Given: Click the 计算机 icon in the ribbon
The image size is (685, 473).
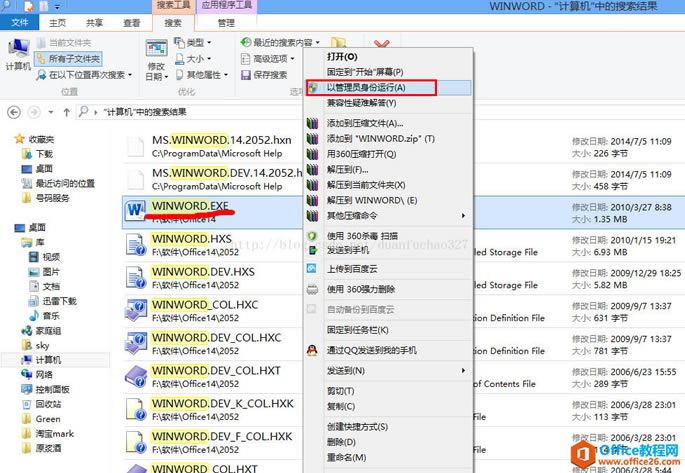Looking at the screenshot, I should [18, 54].
